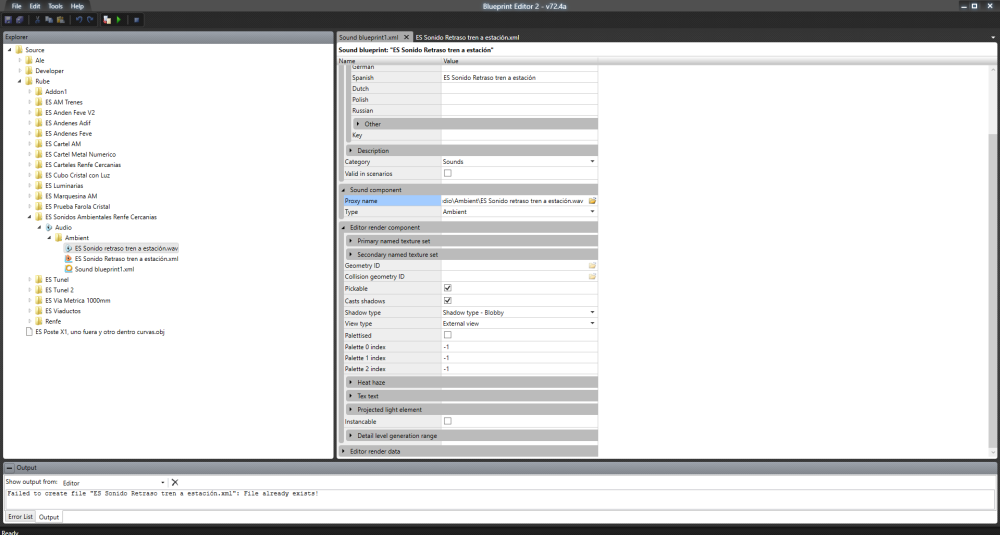Browse for Proxy name file via folder icon
Screen dimensions: 1000x535
pyautogui.click(x=592, y=201)
